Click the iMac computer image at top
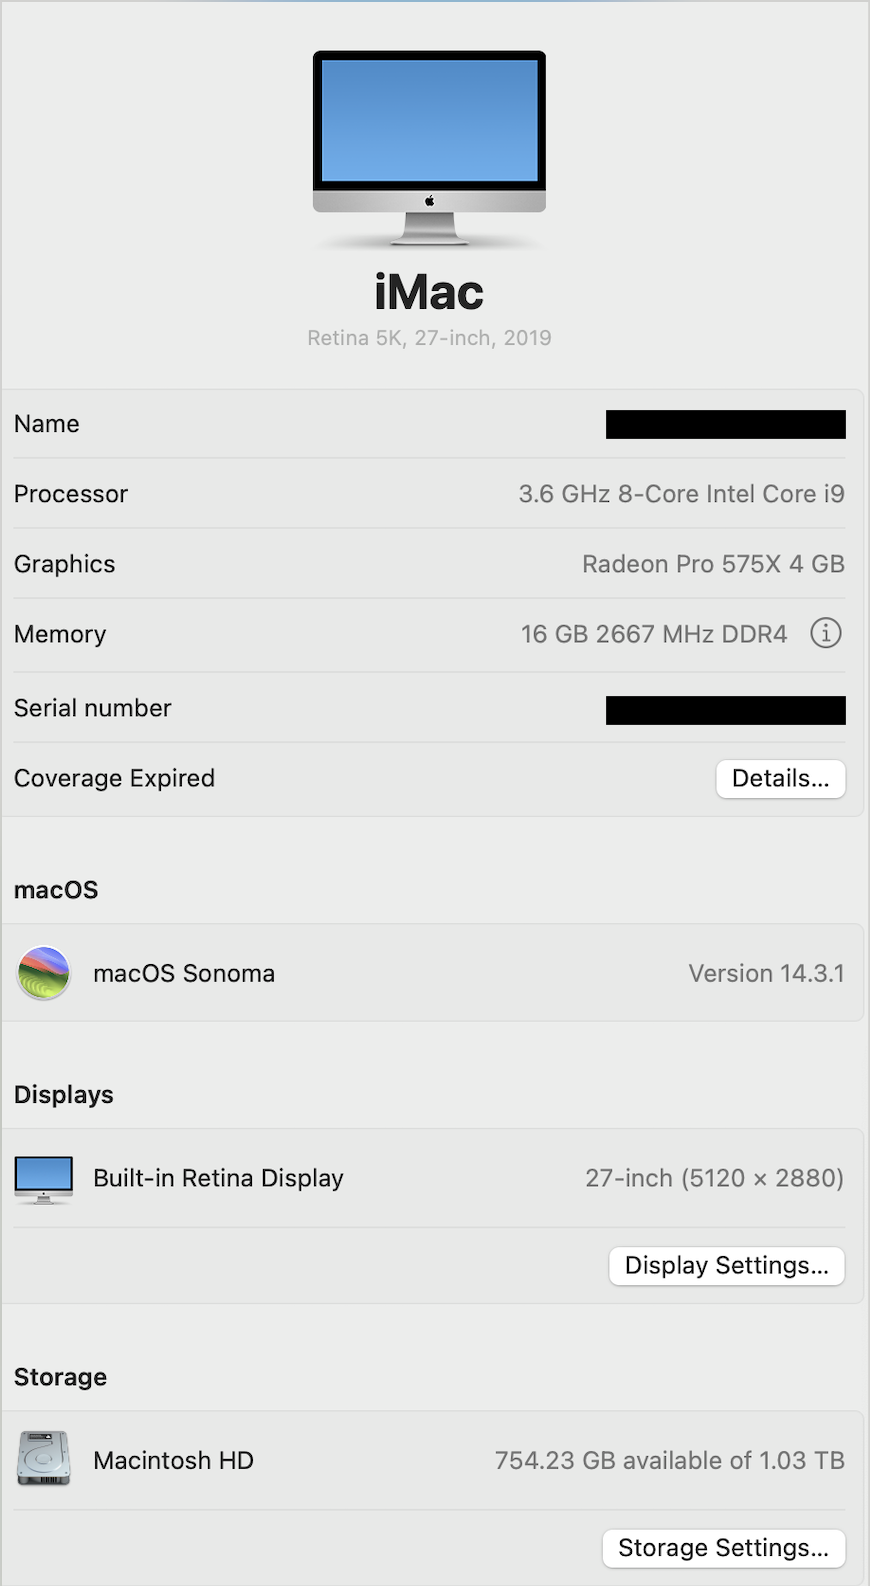This screenshot has height=1586, width=870. tap(429, 146)
